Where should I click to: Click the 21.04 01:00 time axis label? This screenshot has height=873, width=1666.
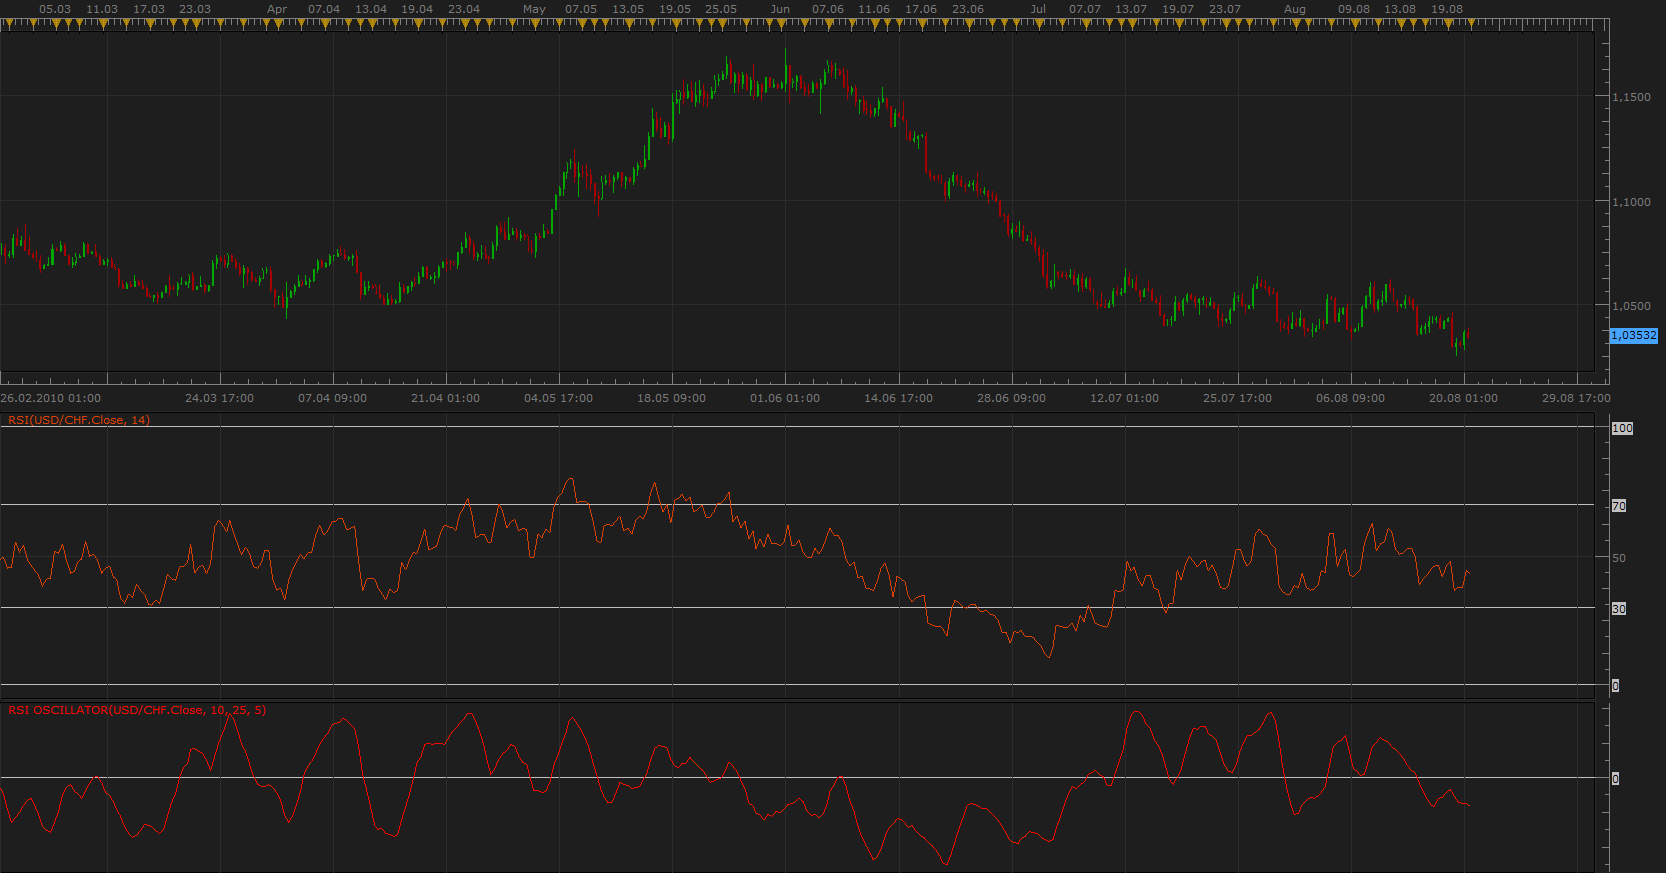coord(446,398)
